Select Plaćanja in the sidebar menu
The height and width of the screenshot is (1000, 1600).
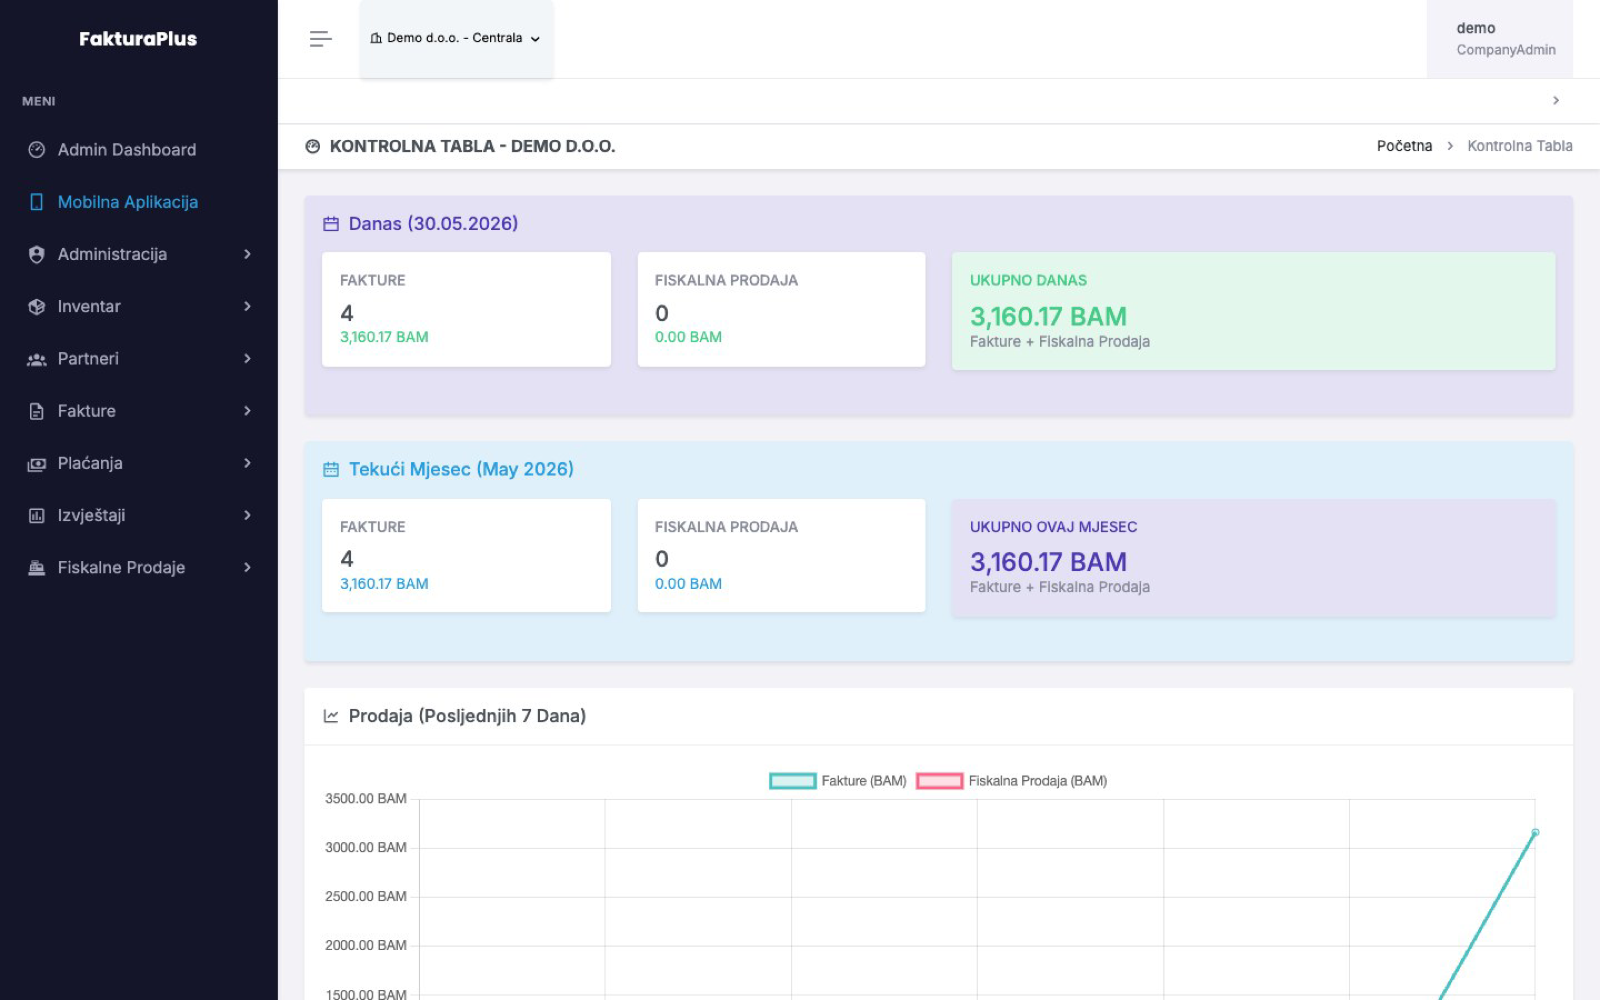pos(139,463)
